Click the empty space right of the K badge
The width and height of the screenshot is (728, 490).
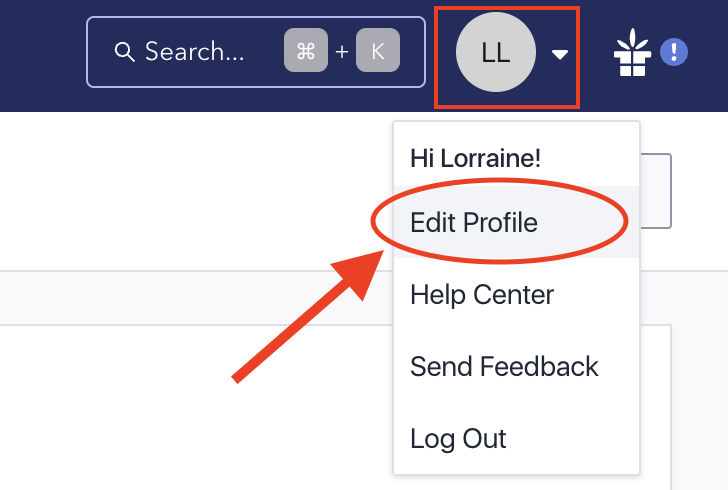point(412,52)
